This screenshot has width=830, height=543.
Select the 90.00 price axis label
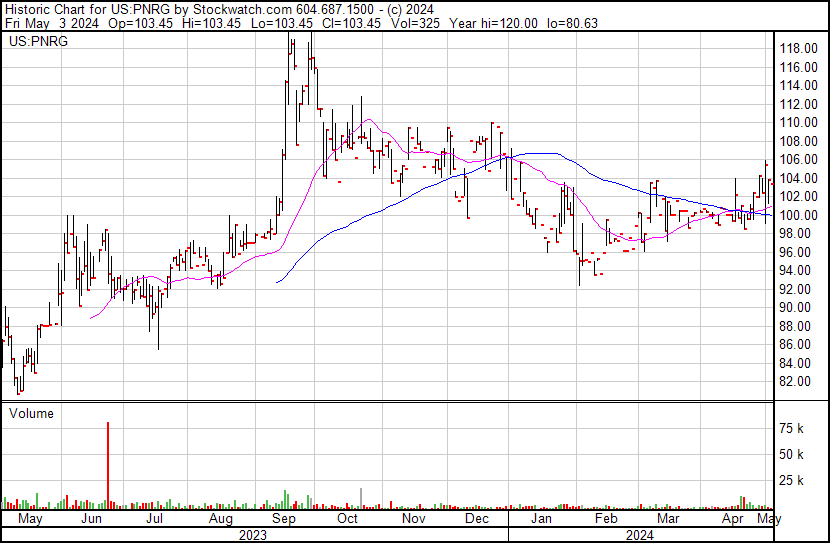pyautogui.click(x=795, y=307)
